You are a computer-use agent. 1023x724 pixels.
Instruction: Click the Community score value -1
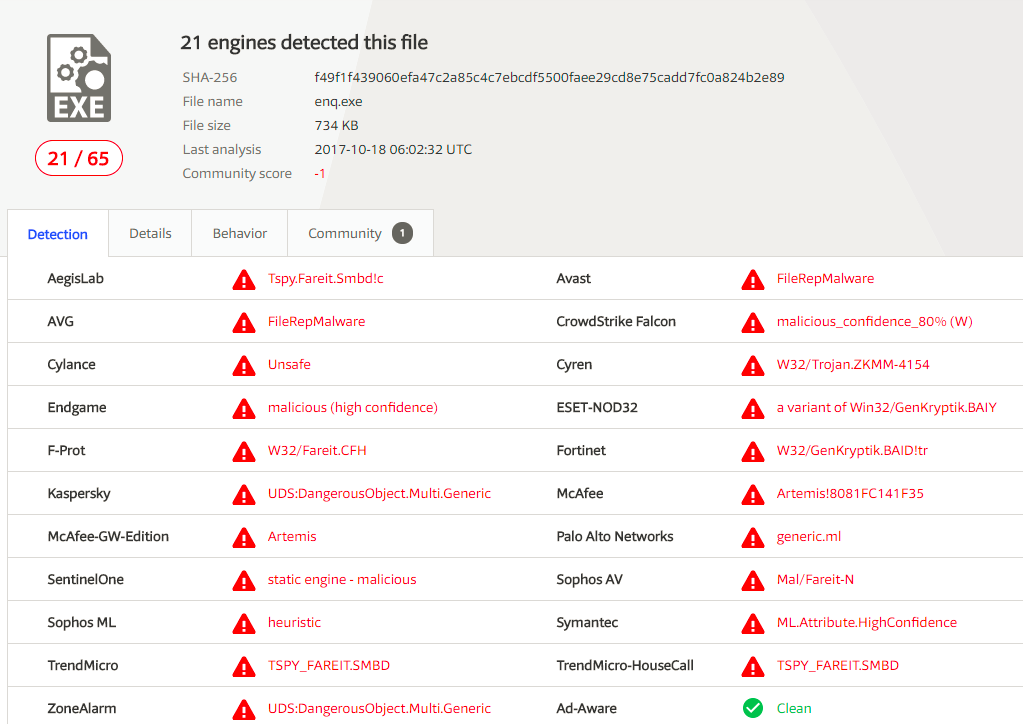coord(320,173)
